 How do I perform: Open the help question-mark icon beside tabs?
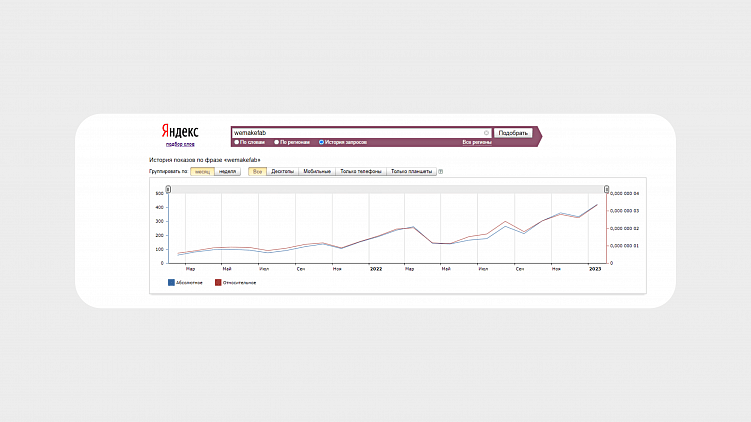pos(441,171)
